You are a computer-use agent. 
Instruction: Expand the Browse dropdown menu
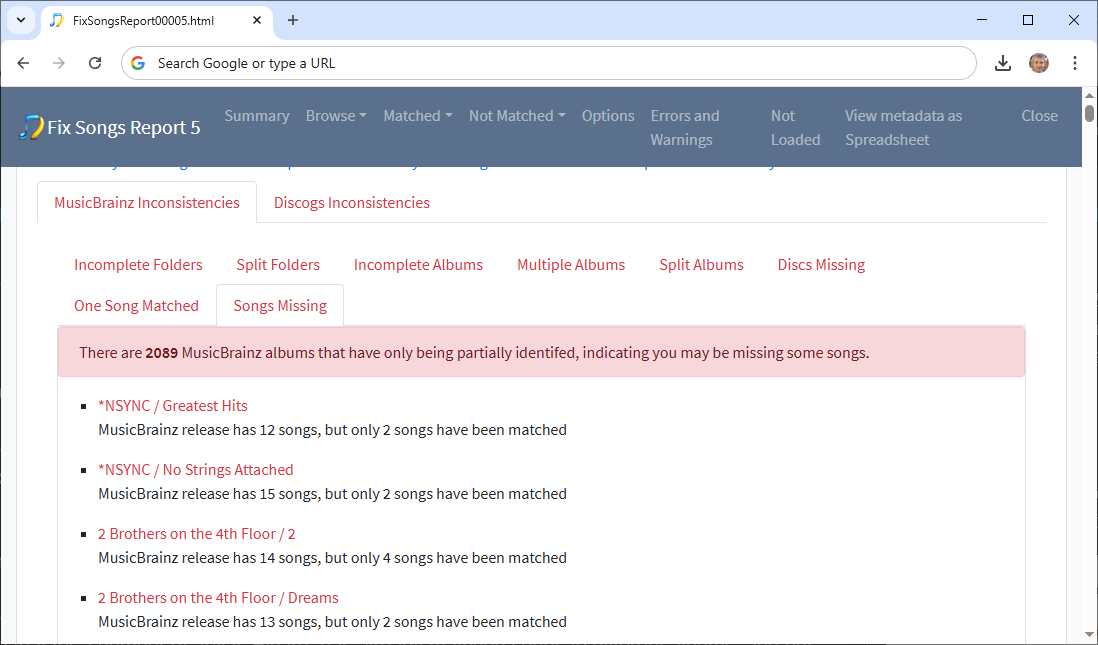tap(336, 116)
